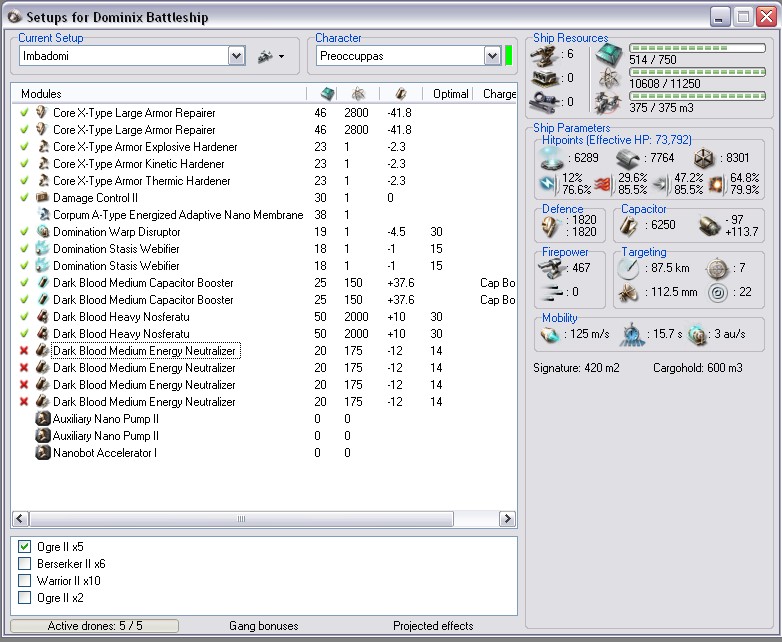Open the Current Setup dropdown showing Imbadomi
The image size is (782, 642).
pos(237,56)
